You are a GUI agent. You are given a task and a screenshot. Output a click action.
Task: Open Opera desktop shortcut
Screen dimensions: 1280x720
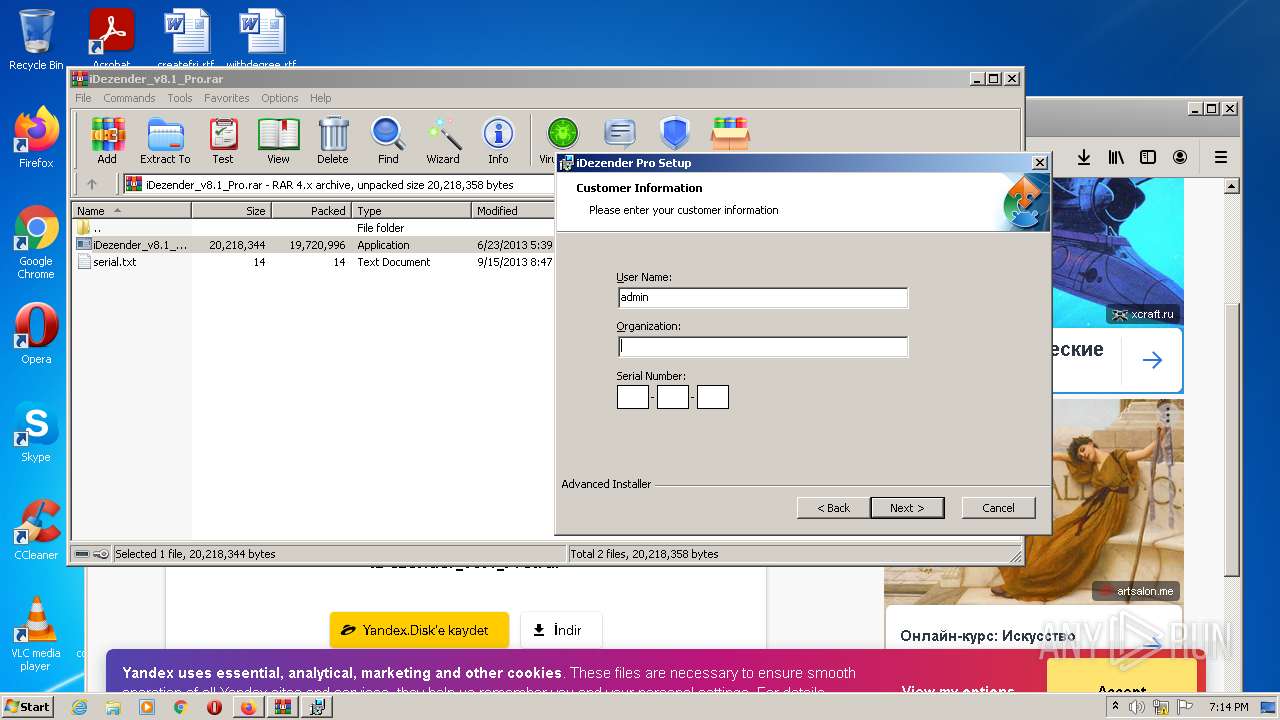pyautogui.click(x=36, y=334)
